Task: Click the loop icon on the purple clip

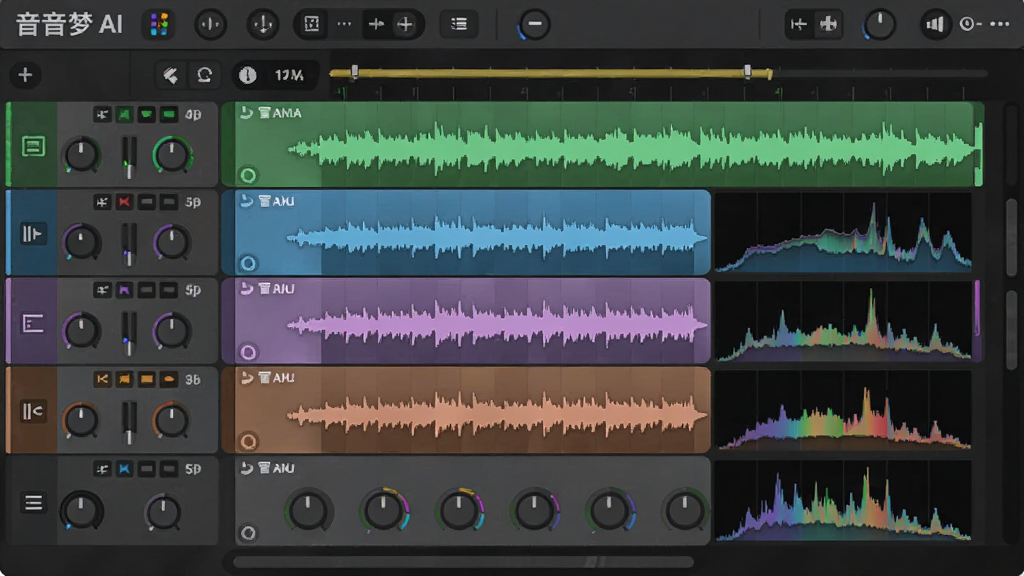Action: coord(246,289)
